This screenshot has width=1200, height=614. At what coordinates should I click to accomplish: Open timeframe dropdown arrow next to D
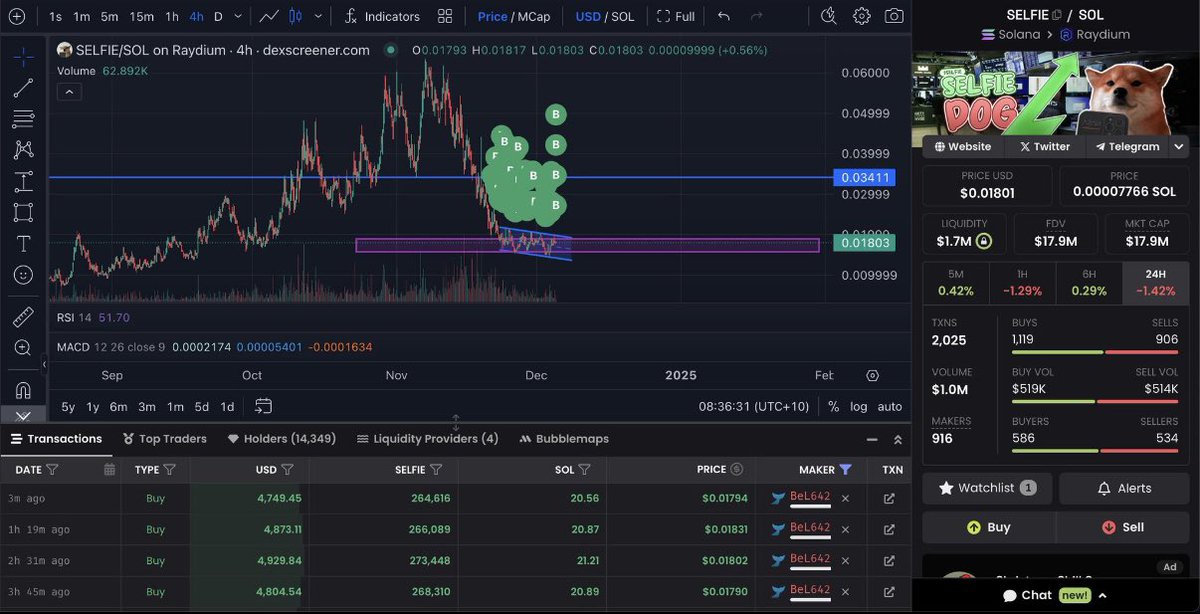[x=238, y=16]
